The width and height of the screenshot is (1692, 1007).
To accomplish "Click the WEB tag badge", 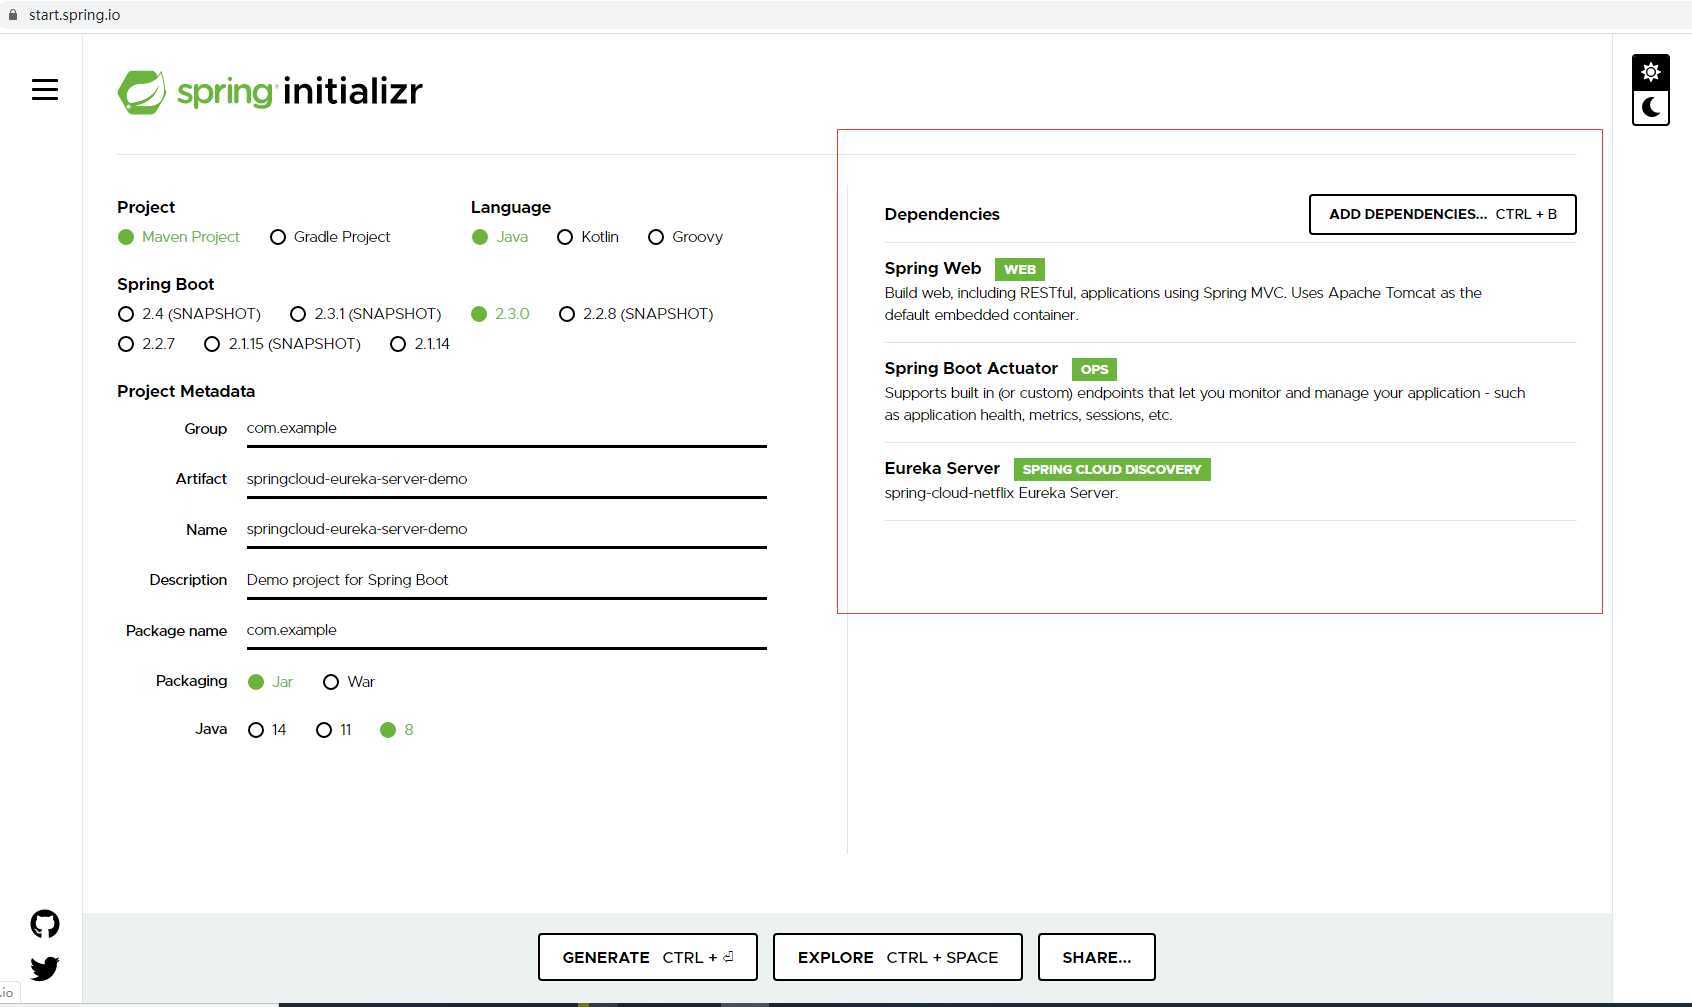I will (x=1019, y=269).
